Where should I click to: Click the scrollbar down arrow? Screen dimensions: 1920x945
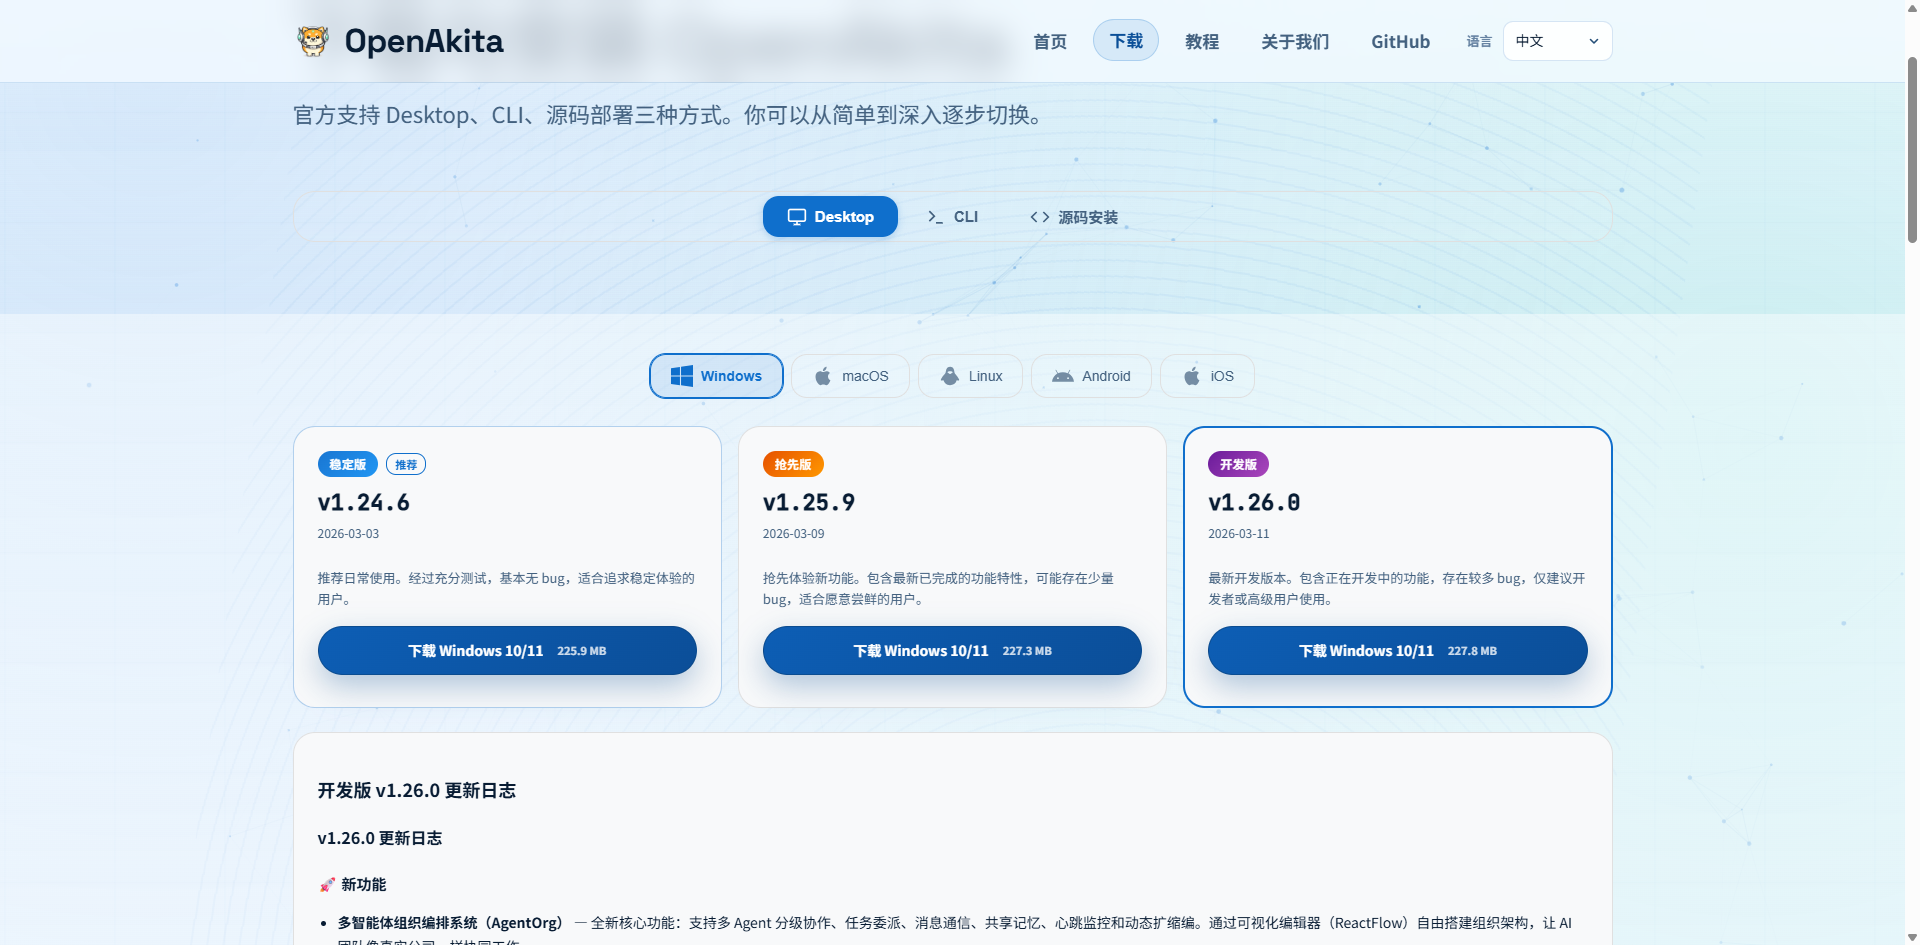pyautogui.click(x=1912, y=937)
